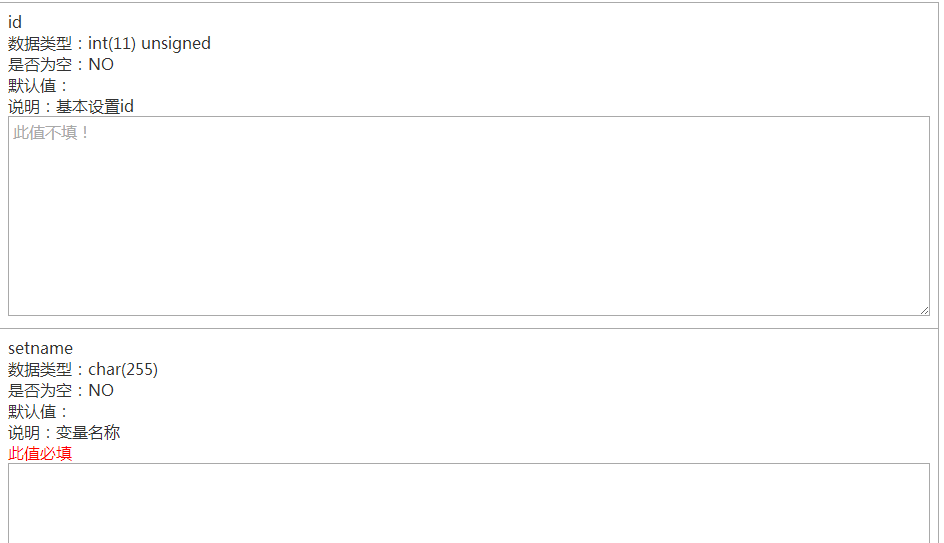This screenshot has width=944, height=543.
Task: Click the 数据类型：char(255) line
Action: (x=83, y=369)
